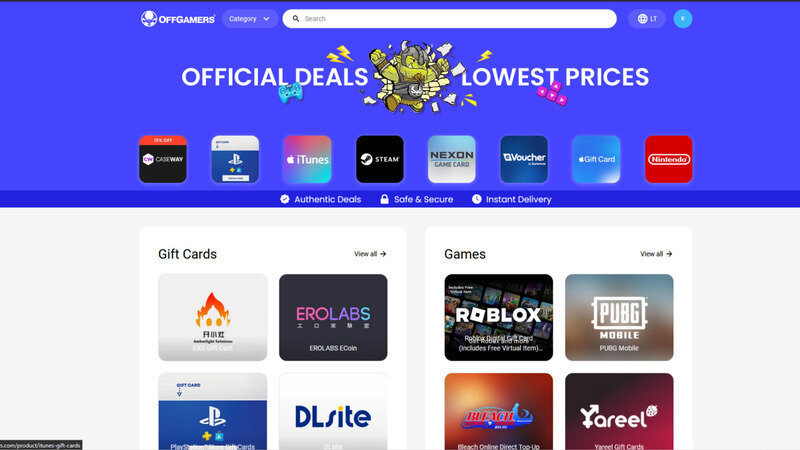Select the PUBG Mobile game card
Image resolution: width=800 pixels, height=450 pixels.
click(x=619, y=317)
